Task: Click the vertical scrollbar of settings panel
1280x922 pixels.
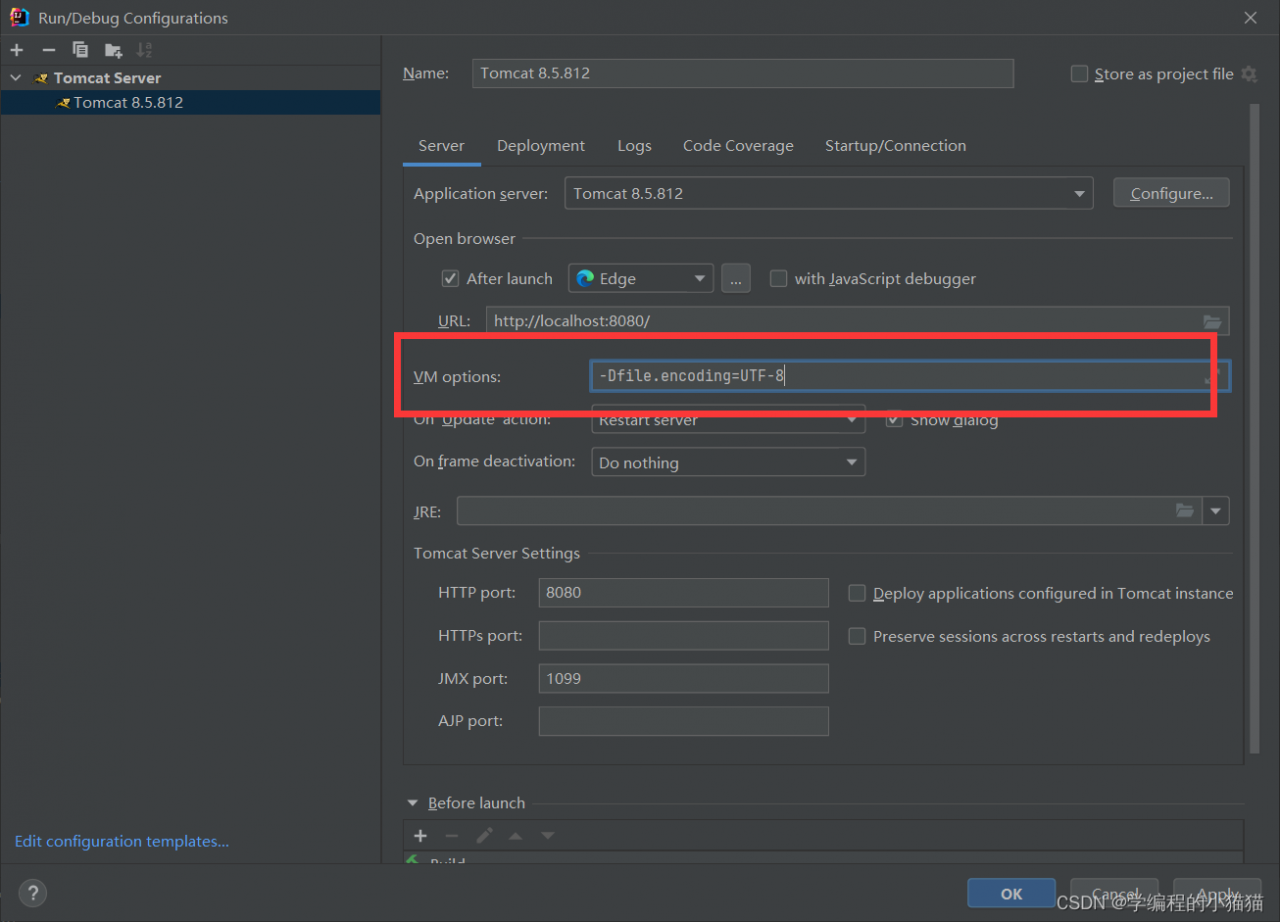Action: [x=1255, y=430]
